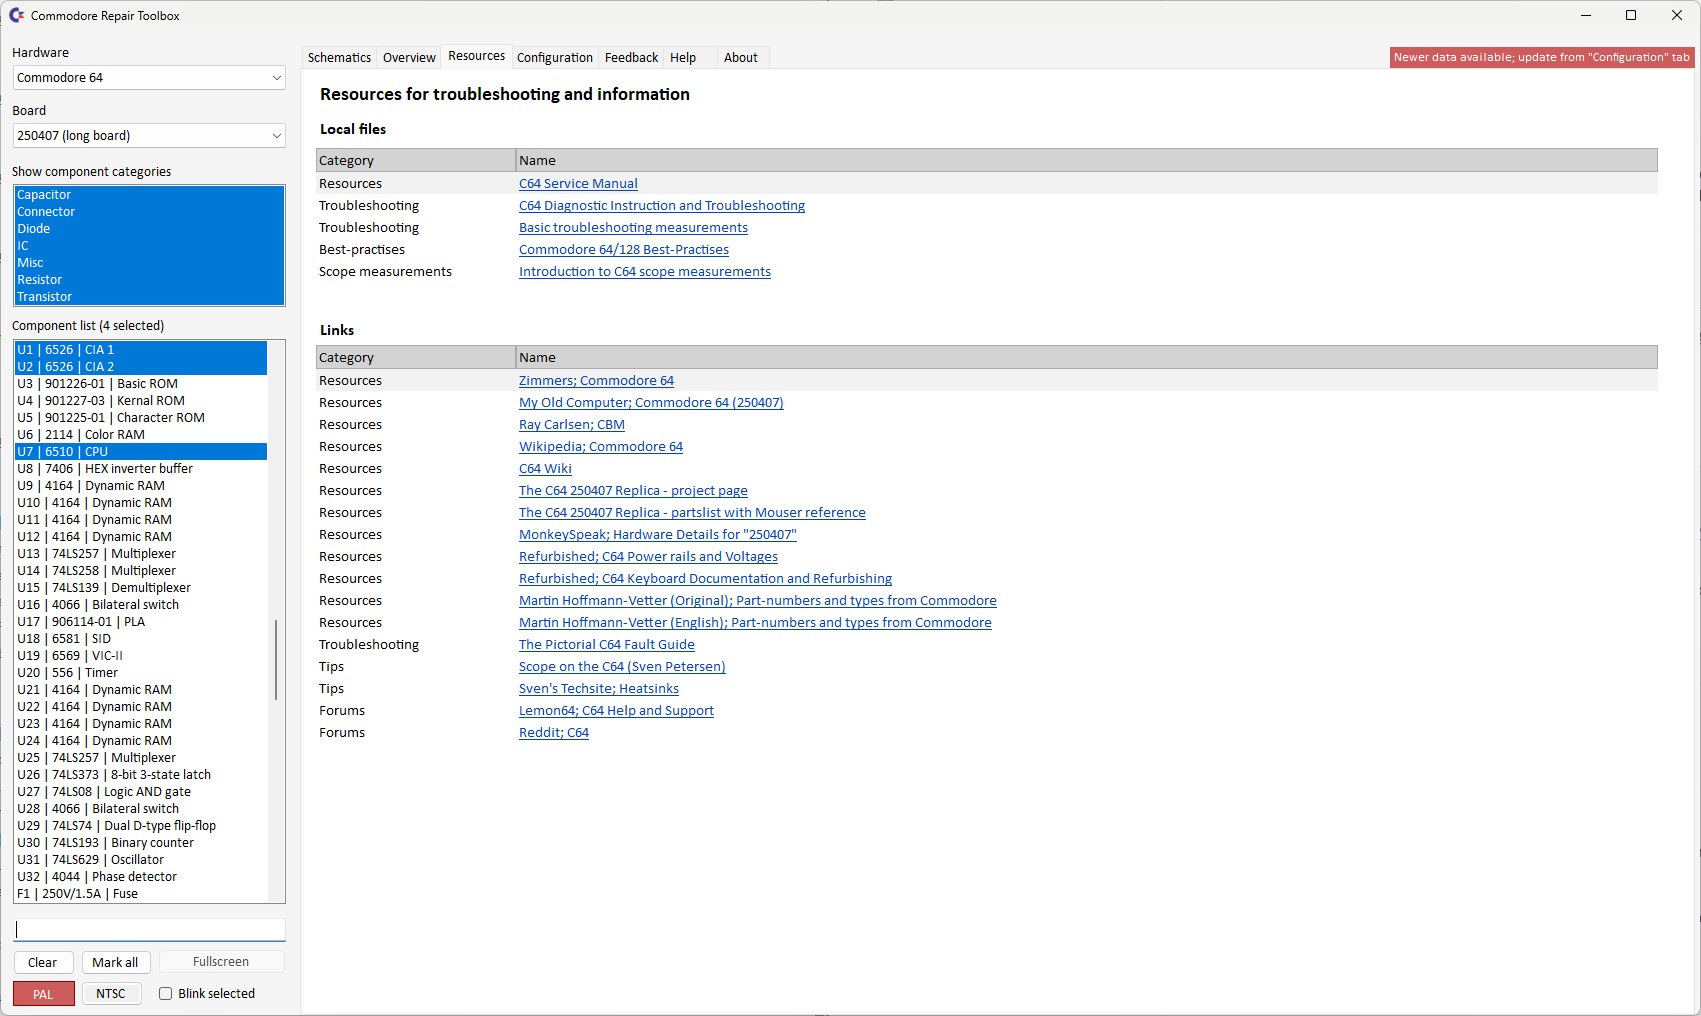
Task: Click the Commodore logo icon in title bar
Action: (16, 15)
